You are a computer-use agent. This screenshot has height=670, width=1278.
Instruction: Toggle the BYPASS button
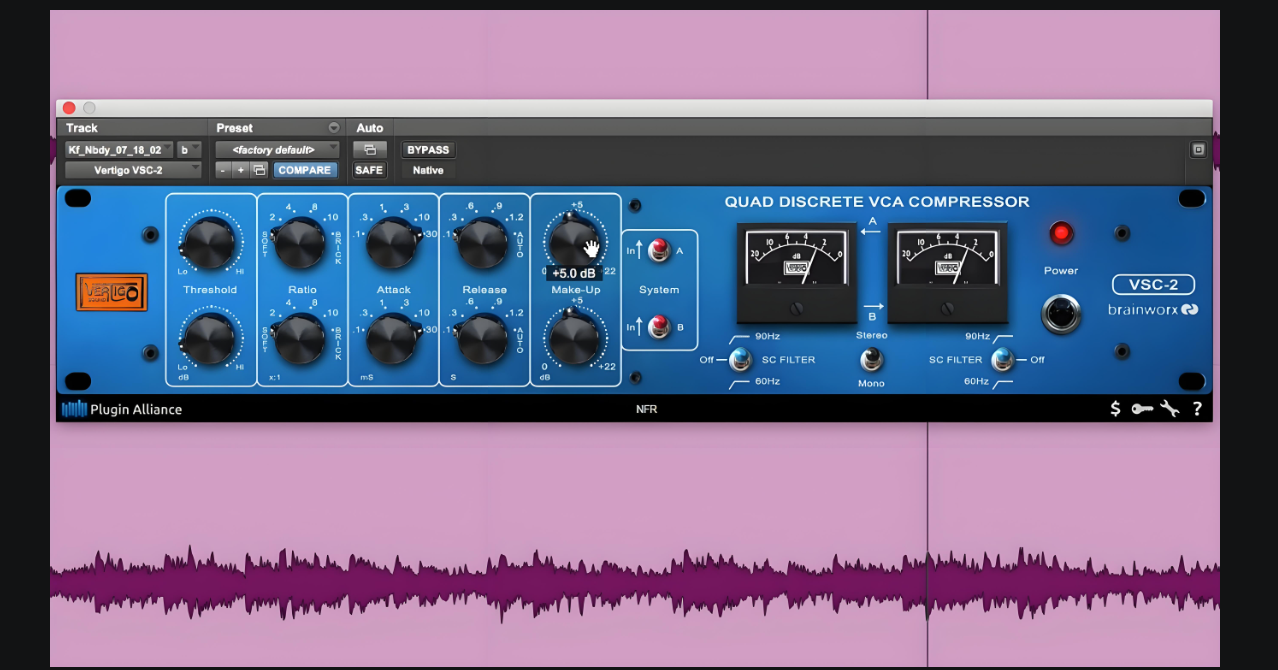point(428,150)
